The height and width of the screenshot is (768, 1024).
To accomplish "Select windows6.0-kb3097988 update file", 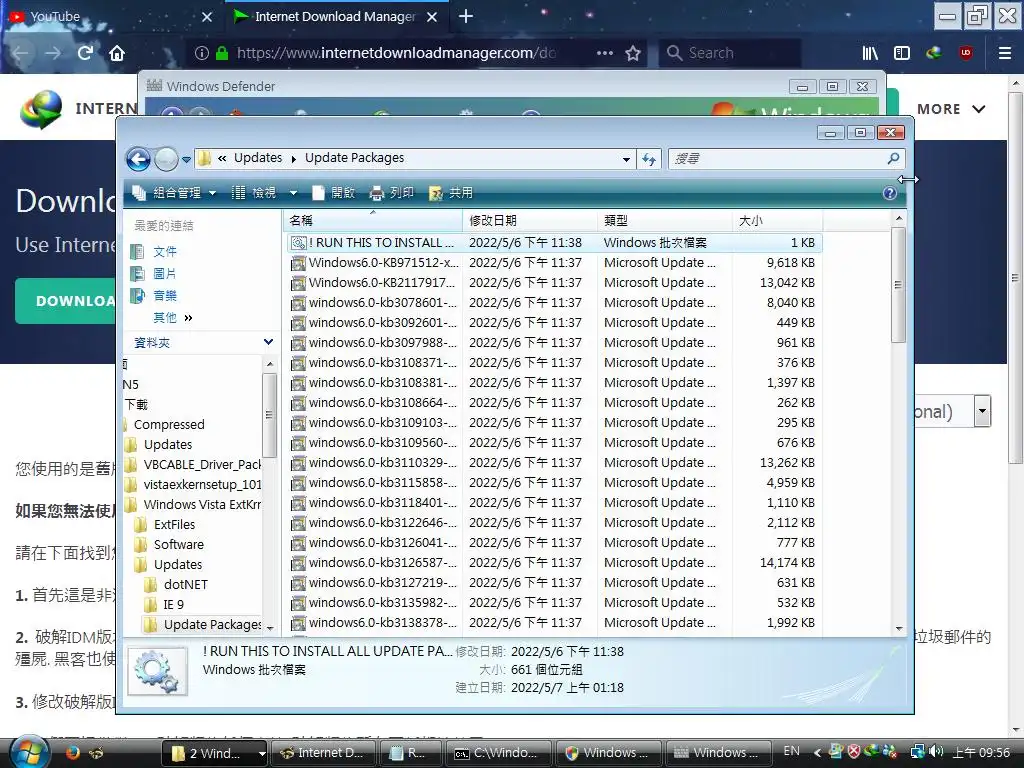I will [x=554, y=343].
